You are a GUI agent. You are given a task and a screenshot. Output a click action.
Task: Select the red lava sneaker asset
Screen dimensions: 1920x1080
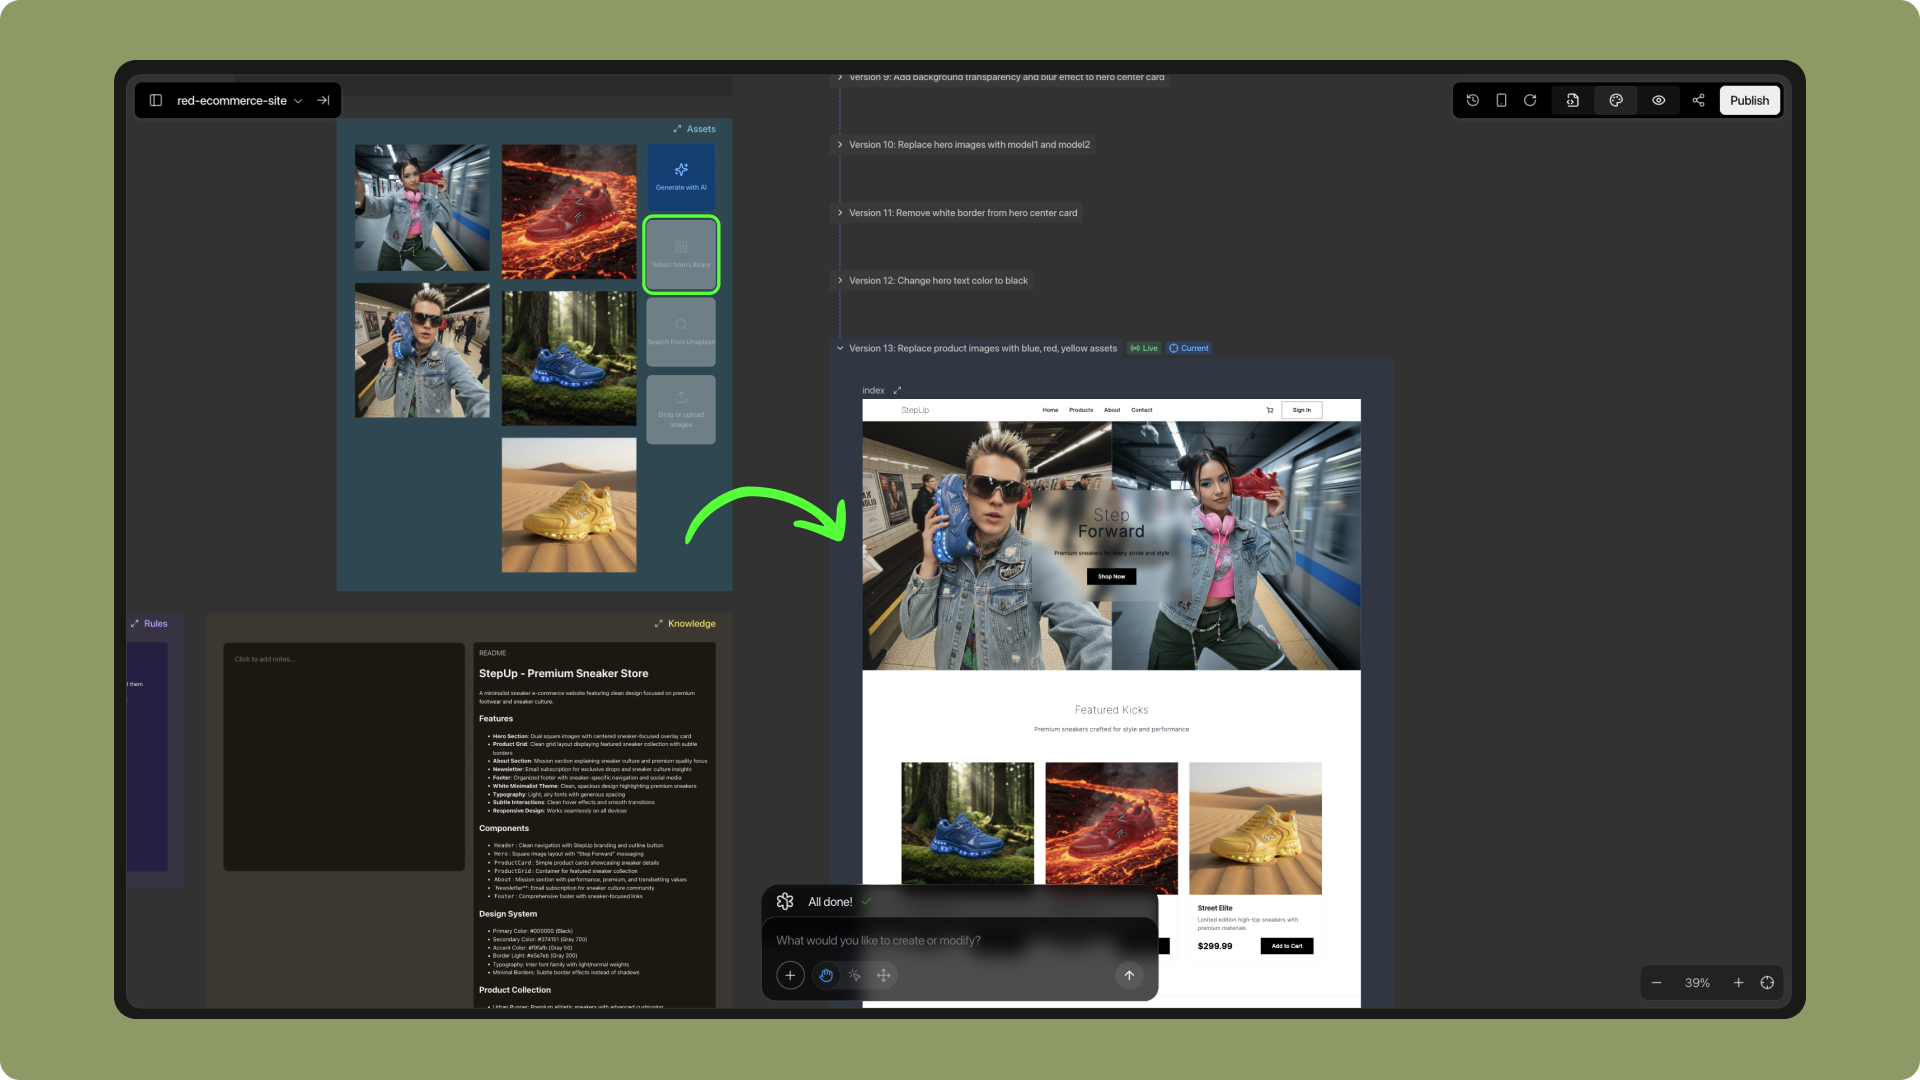click(x=569, y=212)
